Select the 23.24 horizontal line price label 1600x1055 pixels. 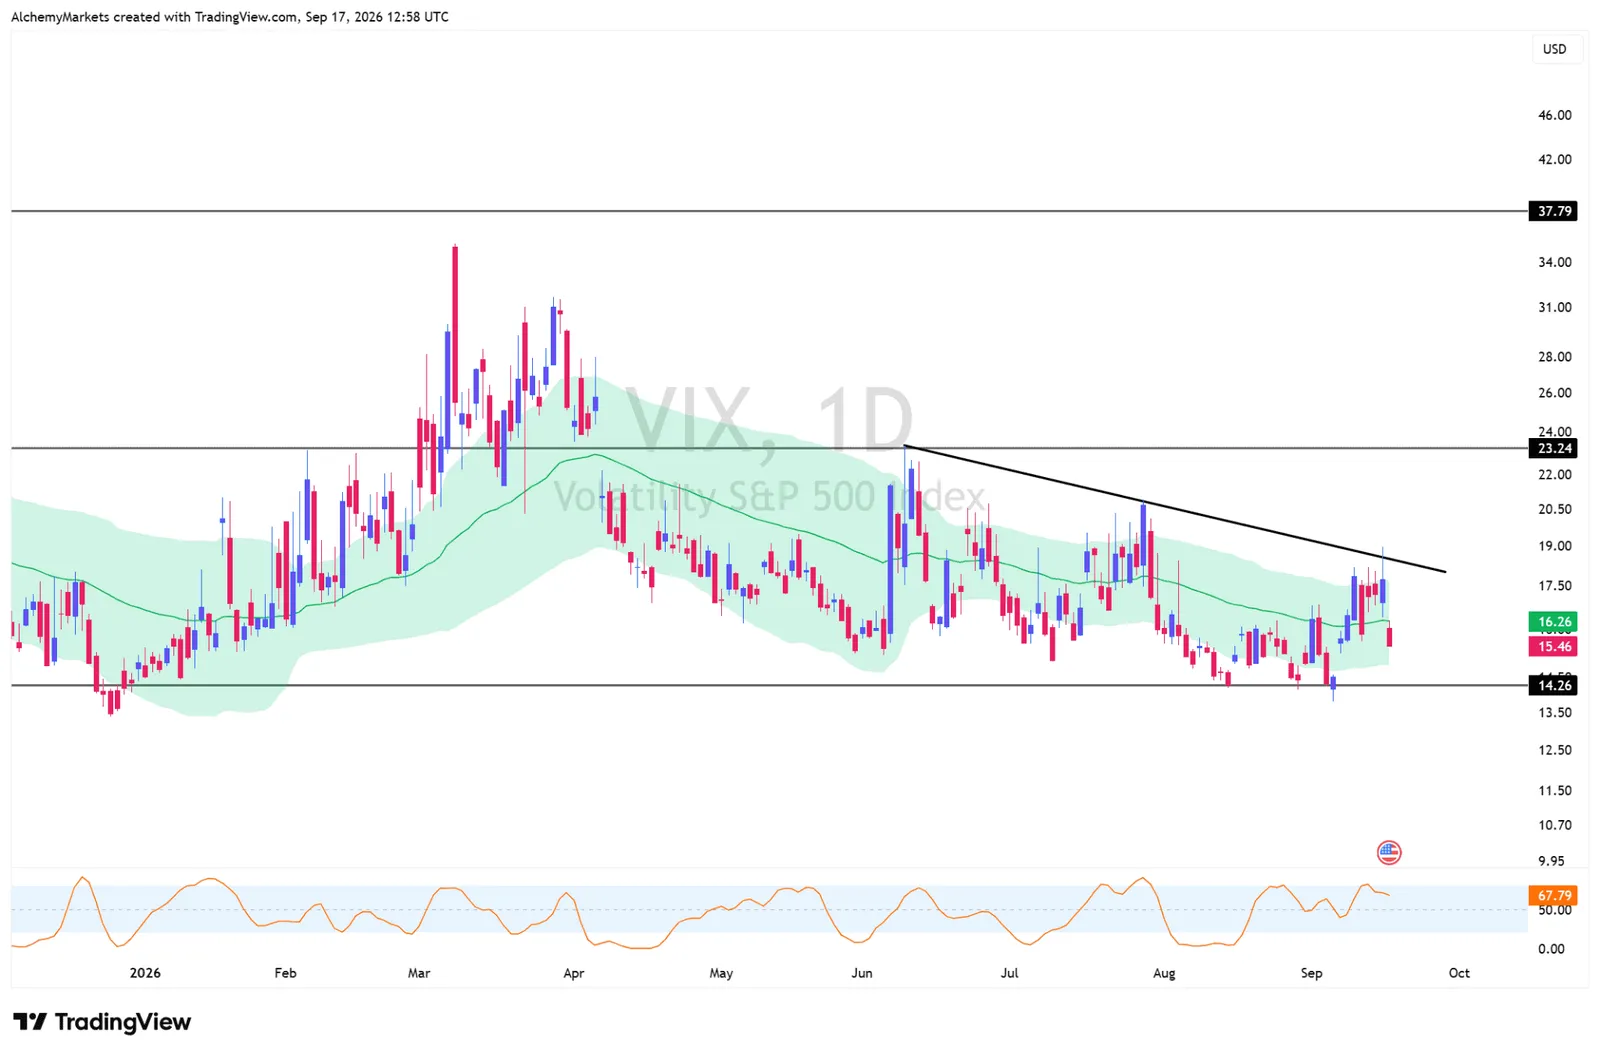(1554, 448)
